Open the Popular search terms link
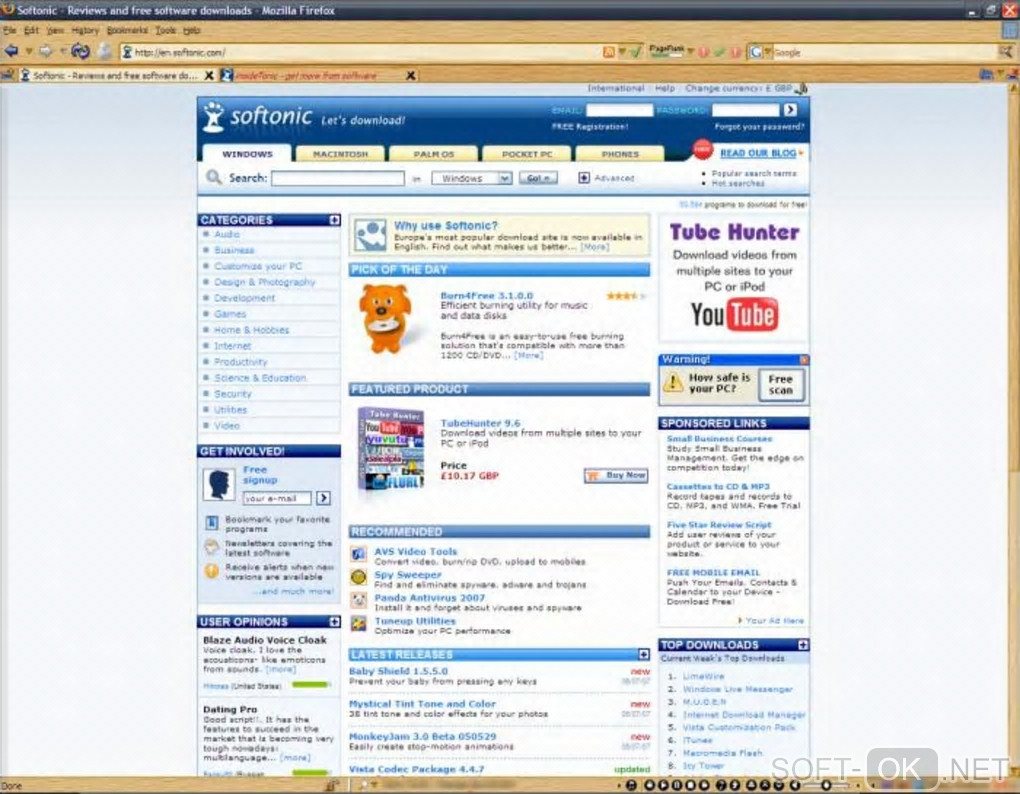Viewport: 1020px width, 794px height. (x=754, y=174)
